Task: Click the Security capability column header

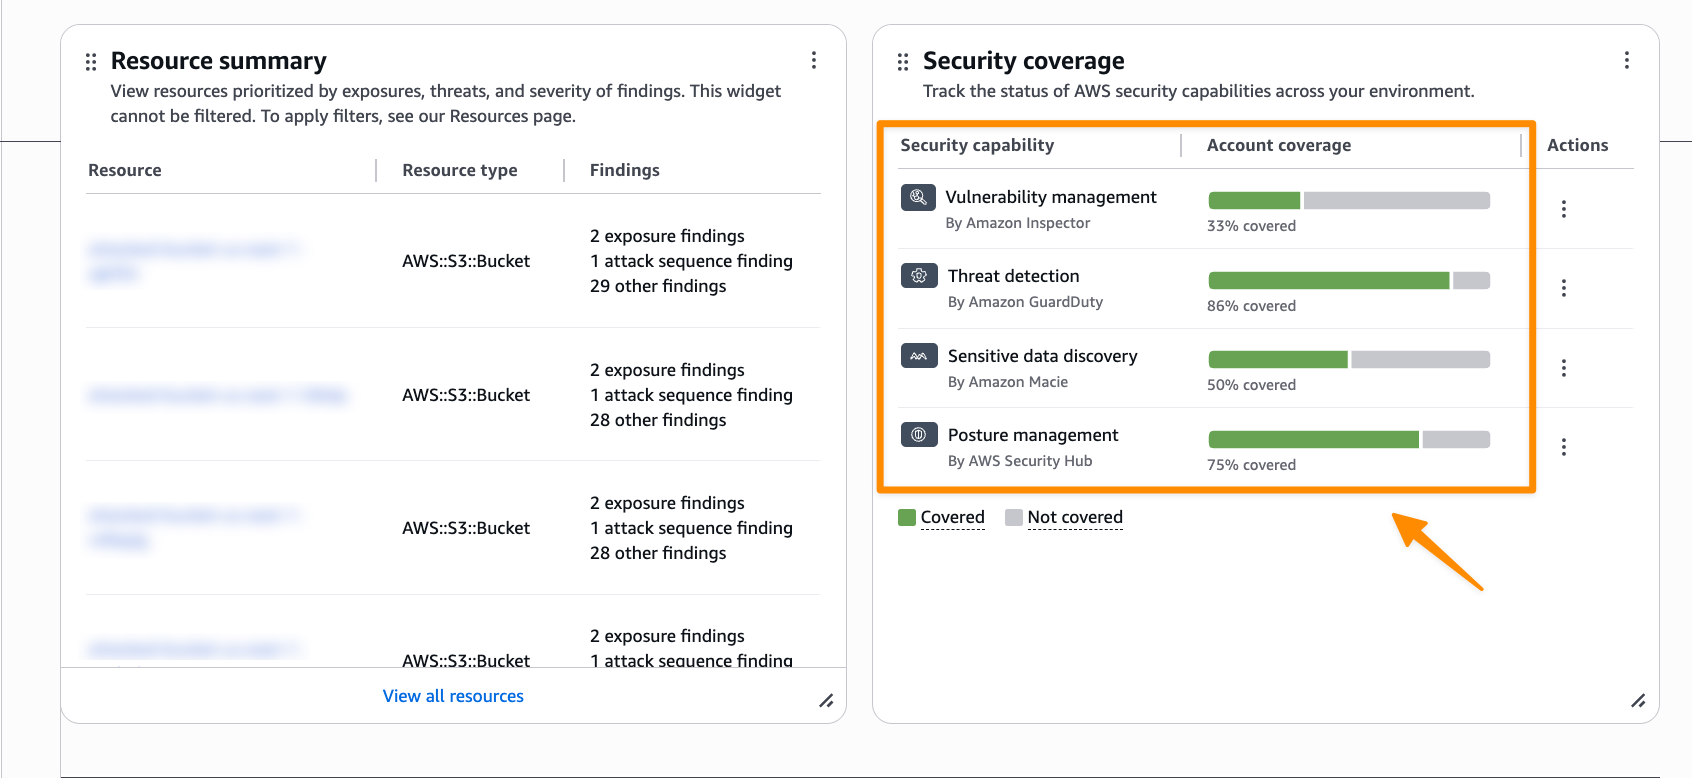Action: 977,145
